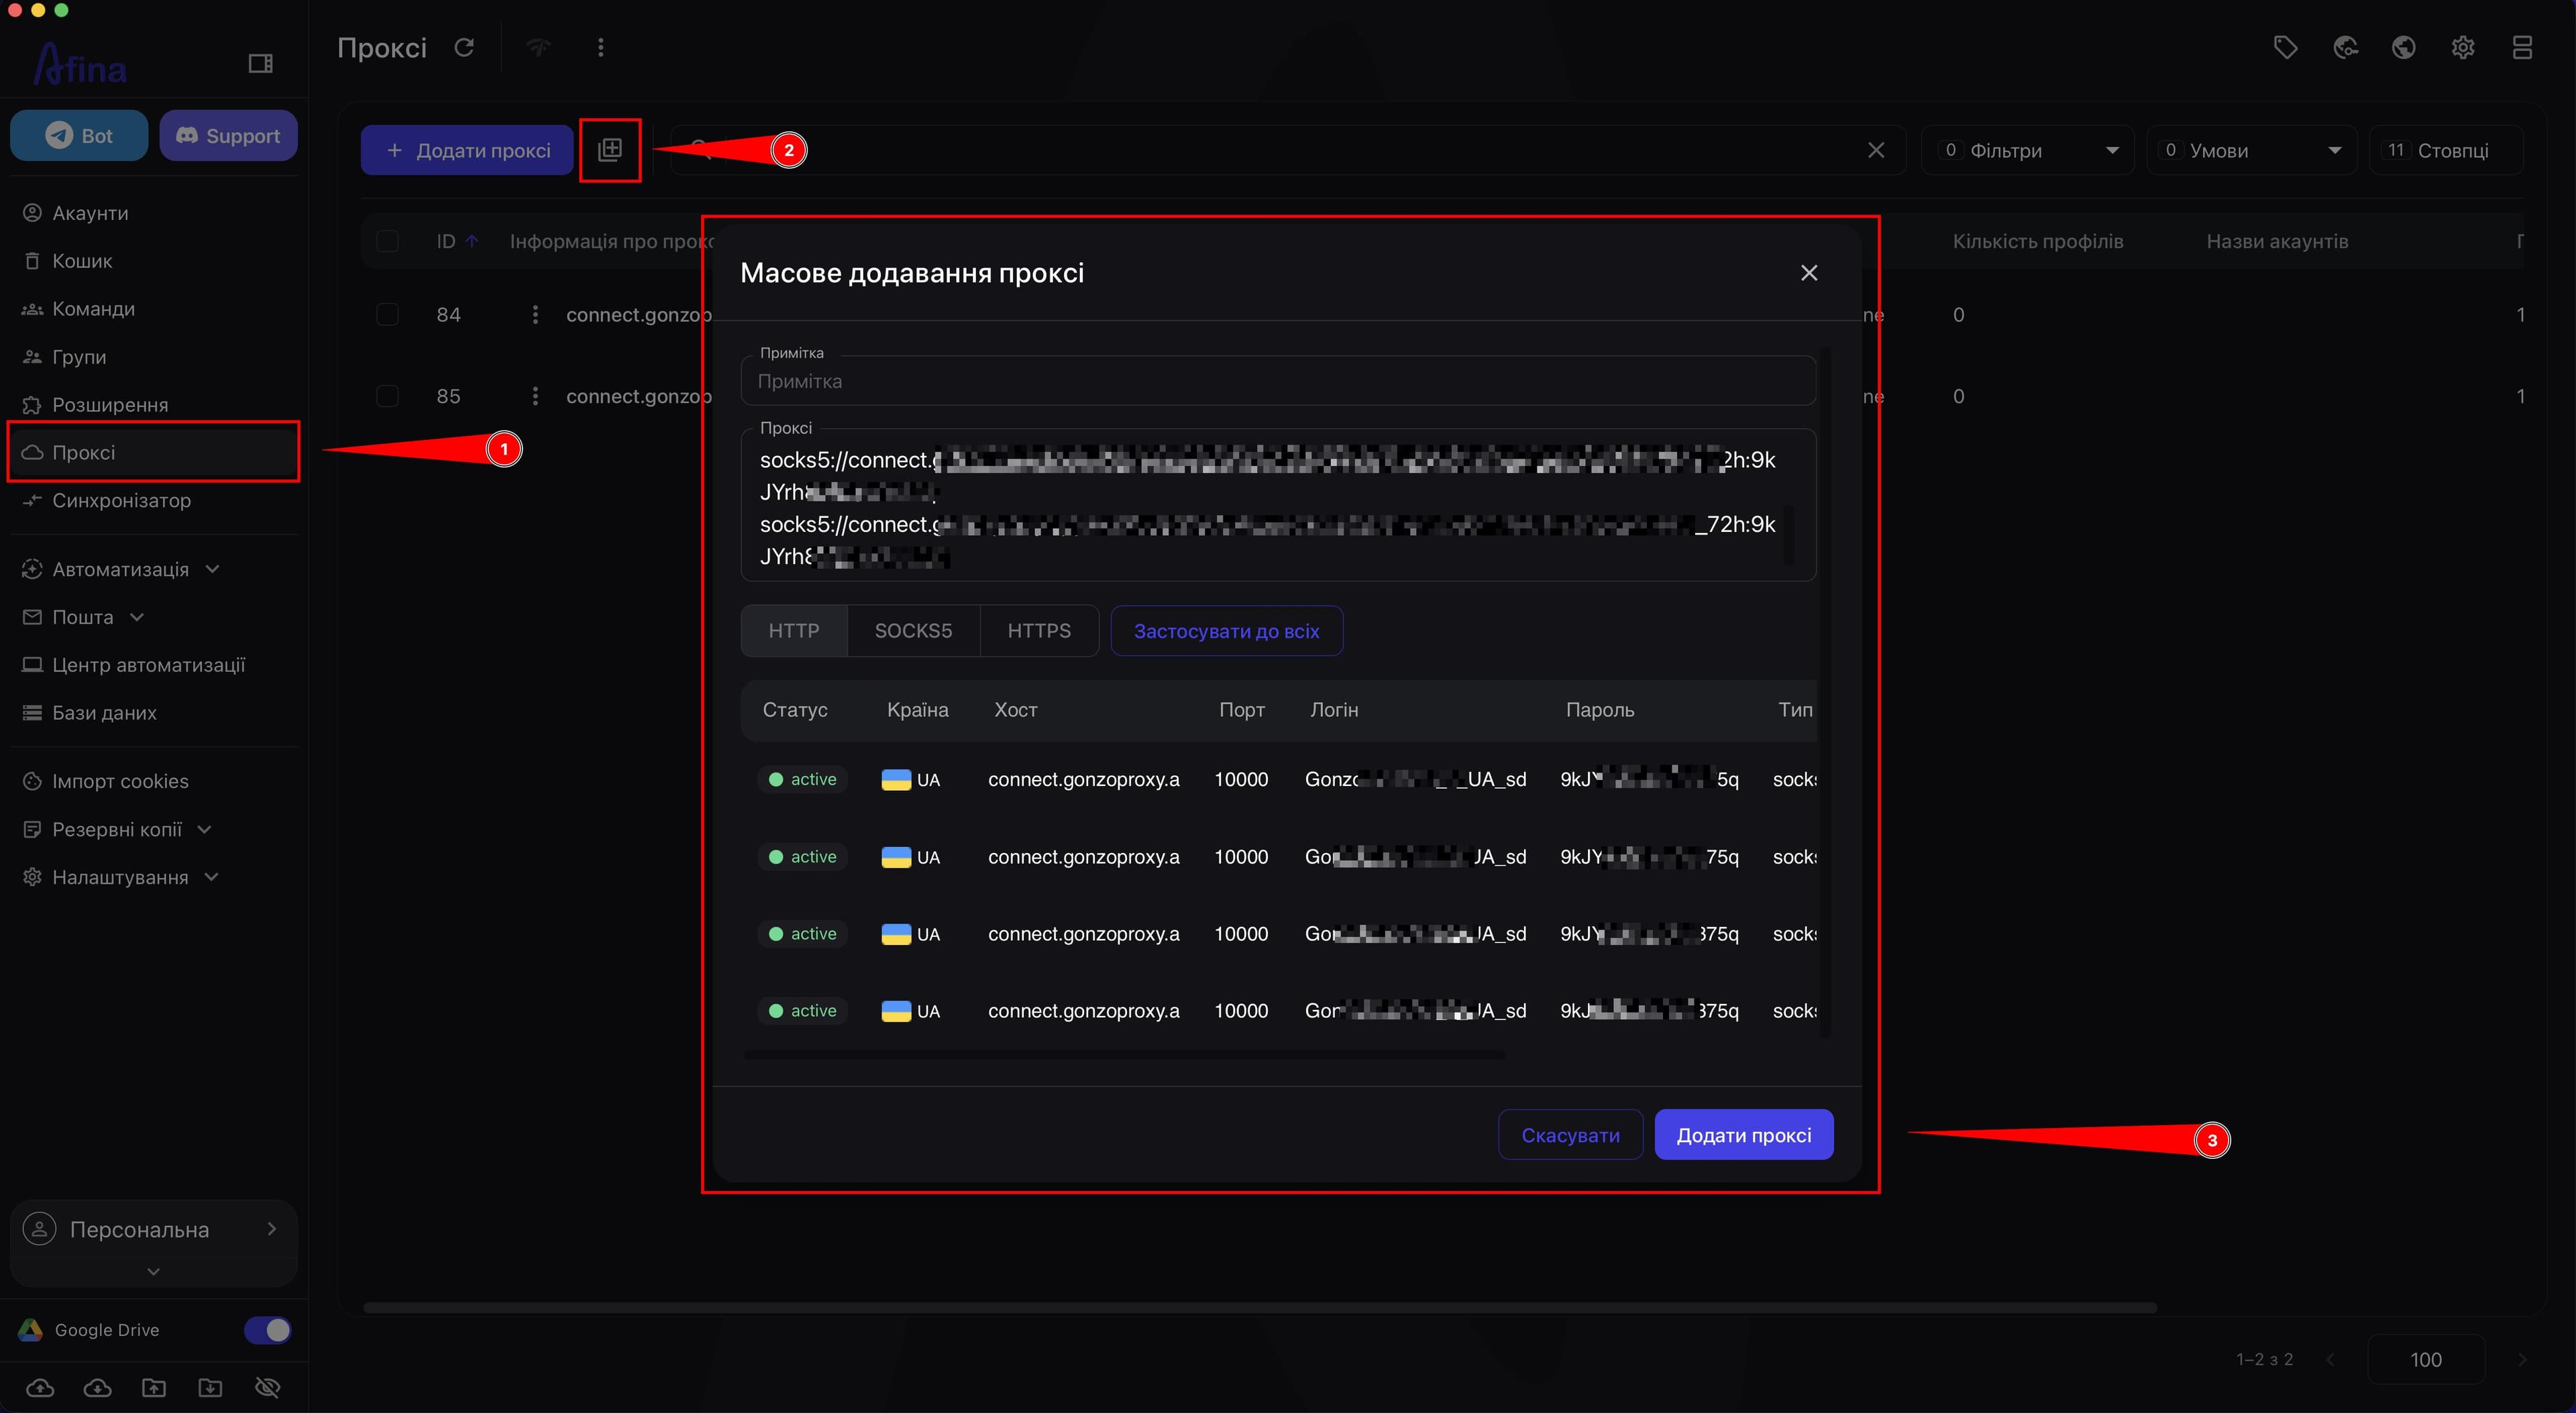Open the Умови dropdown
The image size is (2576, 1413).
(x=2252, y=150)
